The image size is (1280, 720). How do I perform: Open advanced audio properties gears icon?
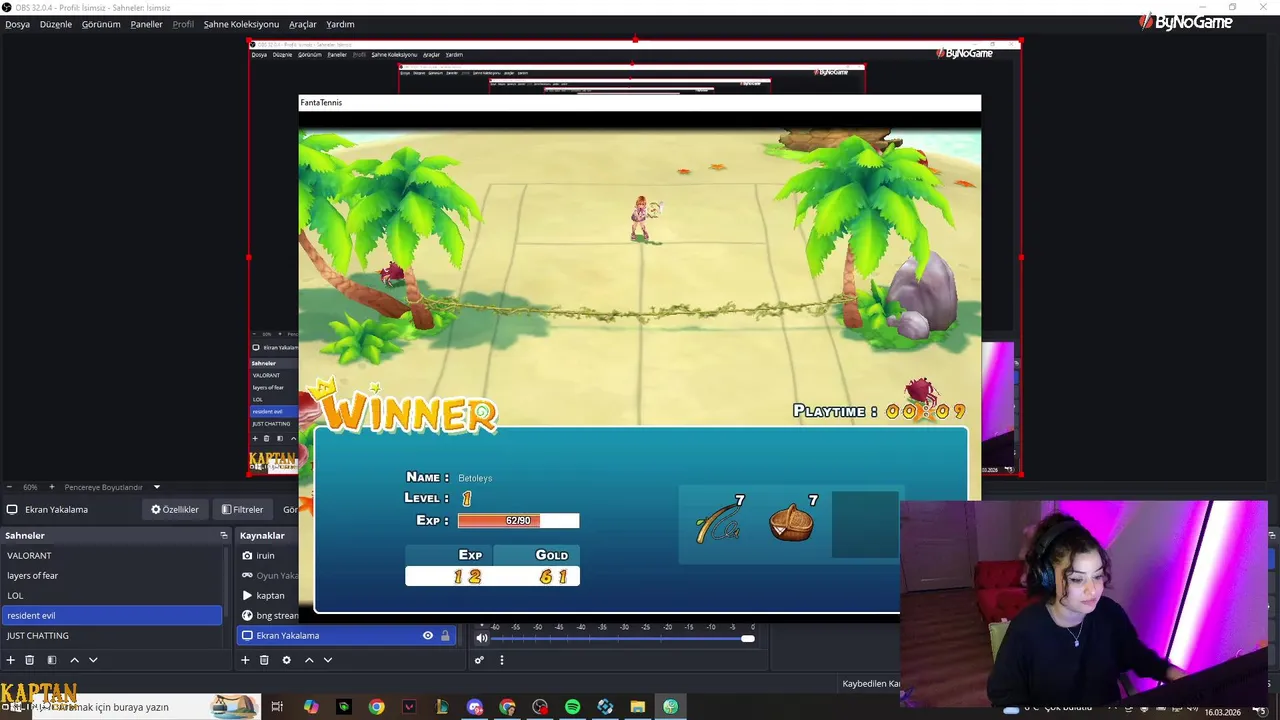[479, 660]
